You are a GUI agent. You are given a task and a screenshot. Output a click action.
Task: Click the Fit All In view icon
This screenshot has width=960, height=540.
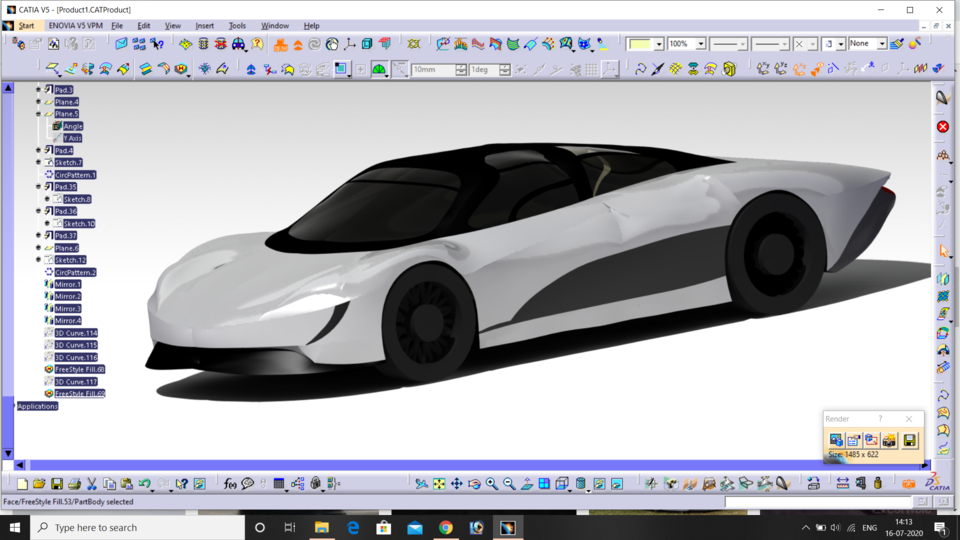tap(439, 484)
